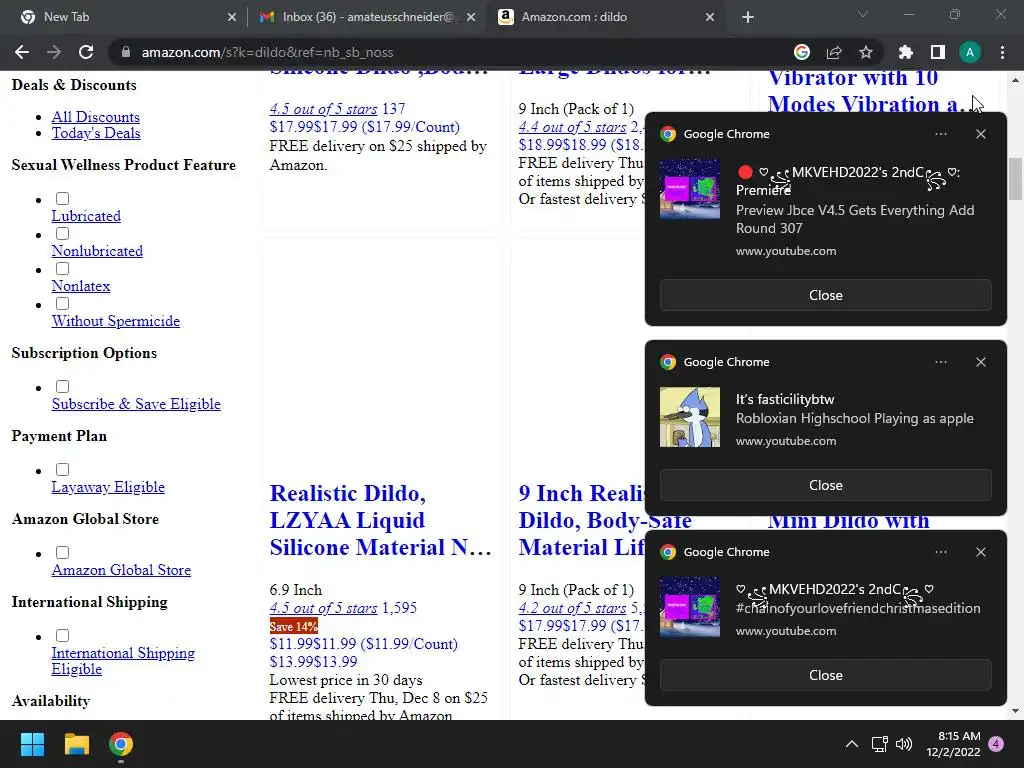This screenshot has width=1024, height=768.
Task: Click the Lubricated filter link
Action: (x=86, y=216)
